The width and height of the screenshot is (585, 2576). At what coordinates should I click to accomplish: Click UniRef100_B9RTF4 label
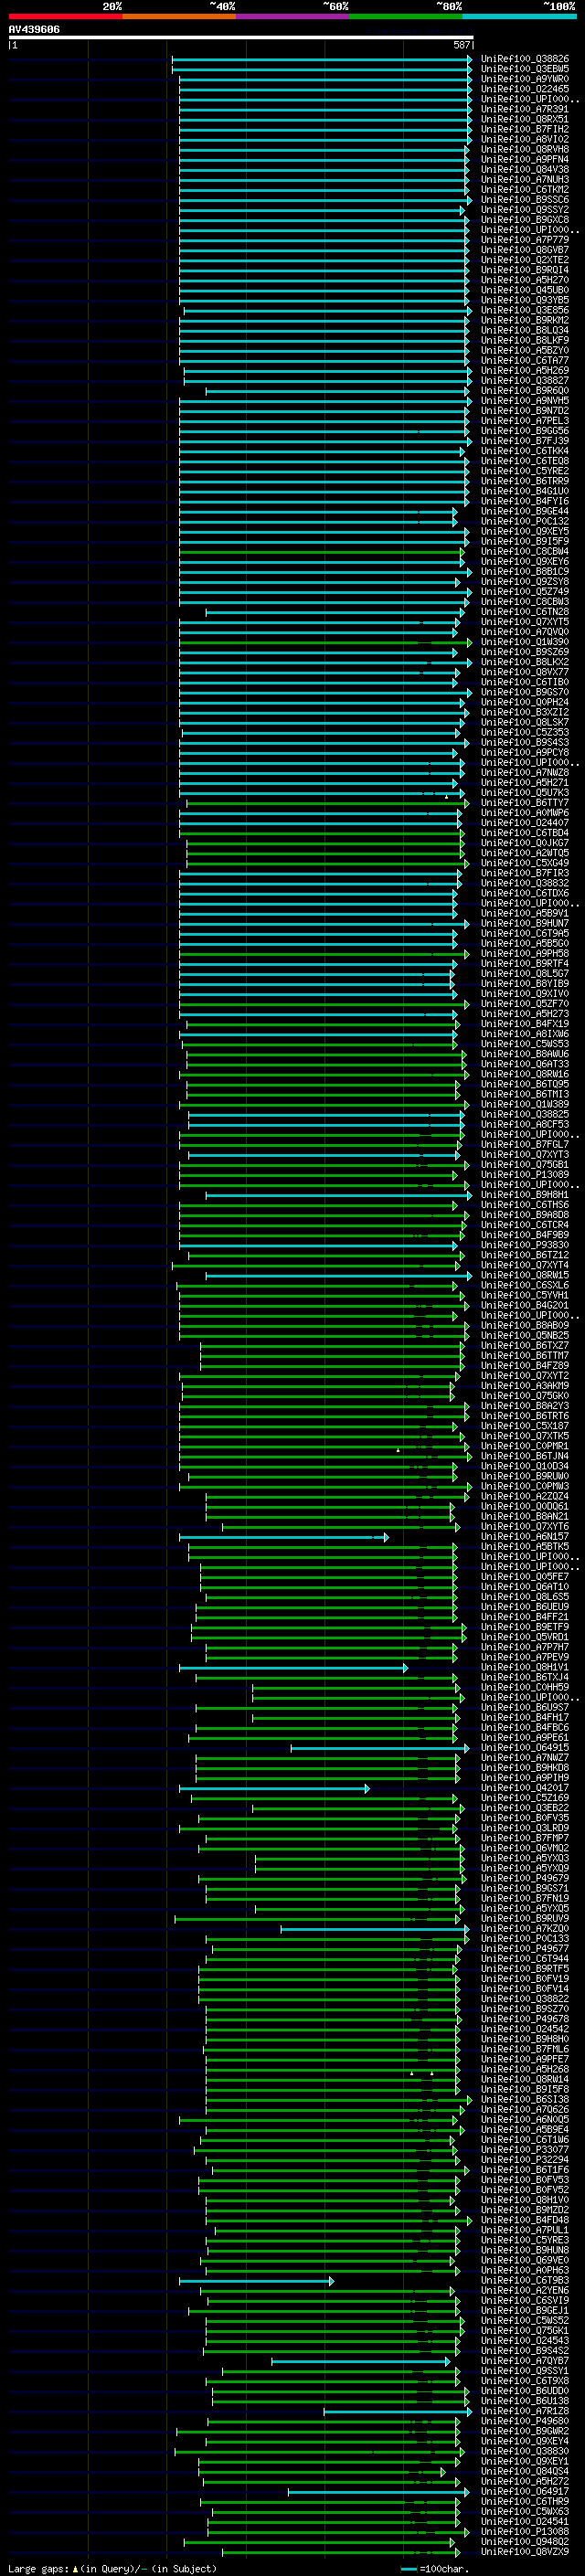coord(525,963)
